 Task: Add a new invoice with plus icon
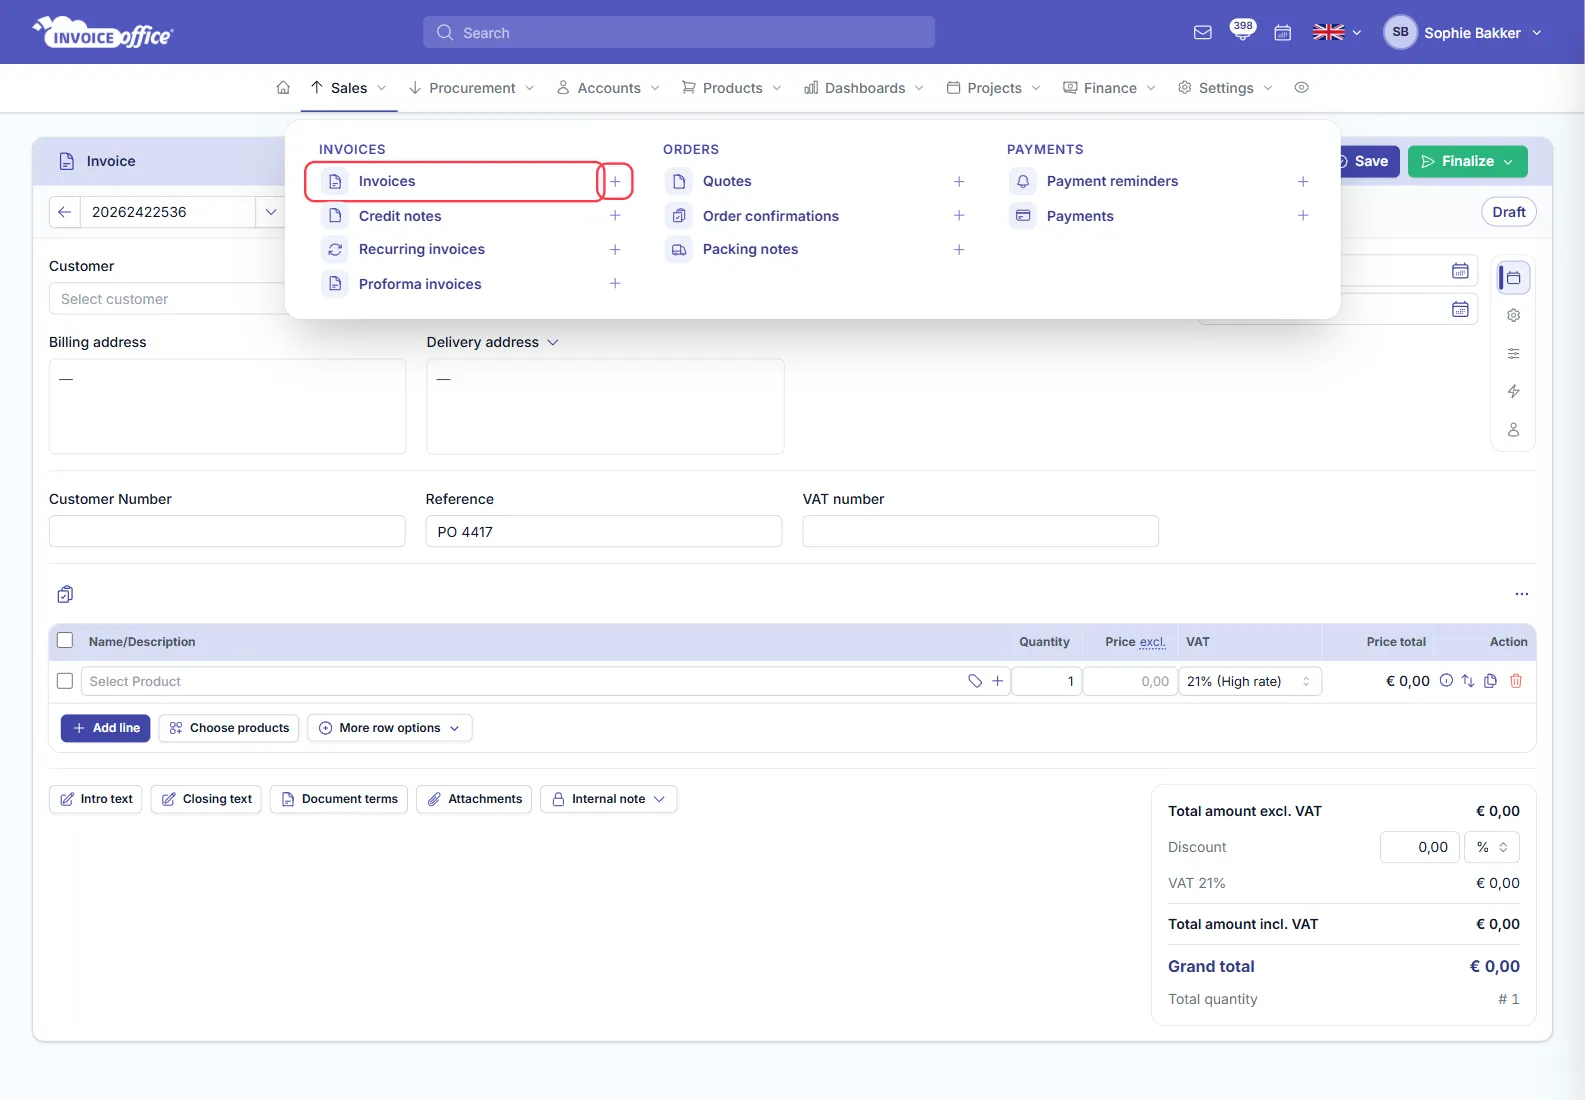tap(615, 181)
